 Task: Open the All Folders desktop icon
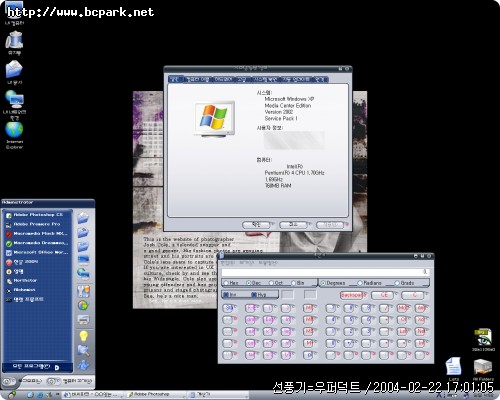tap(483, 368)
